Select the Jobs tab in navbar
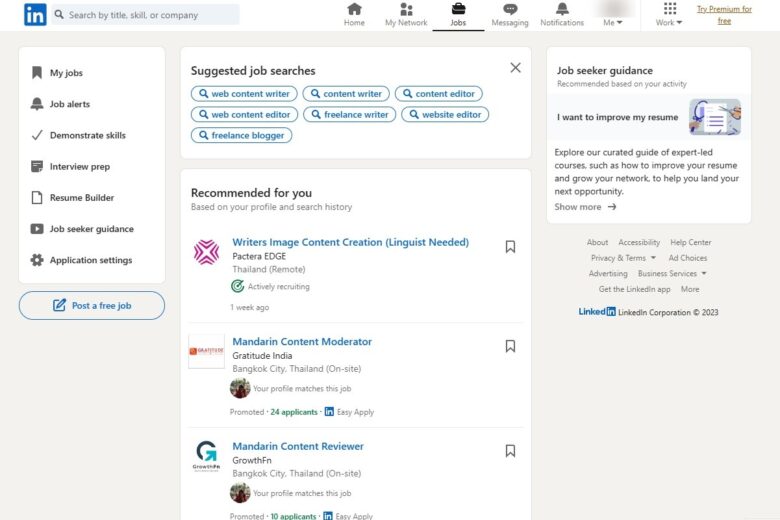 (458, 15)
